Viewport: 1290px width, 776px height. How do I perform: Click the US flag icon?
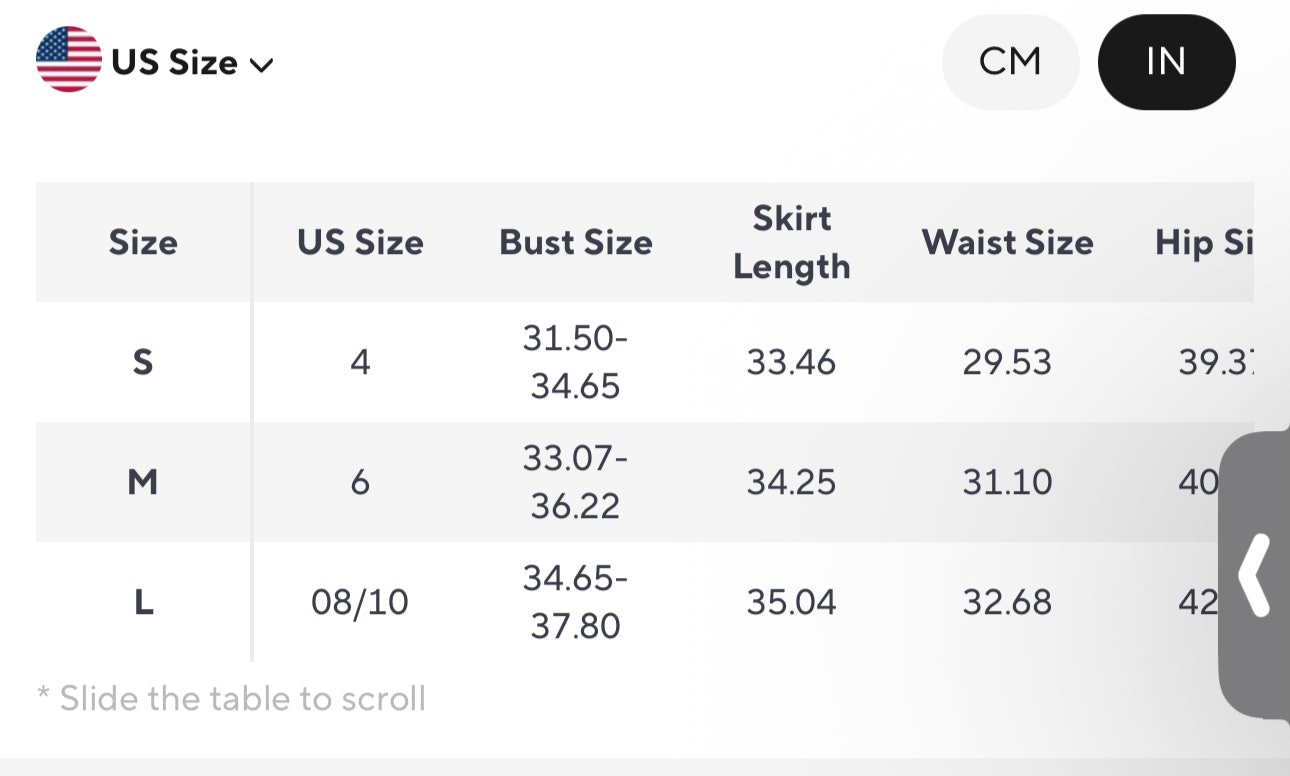(x=68, y=60)
